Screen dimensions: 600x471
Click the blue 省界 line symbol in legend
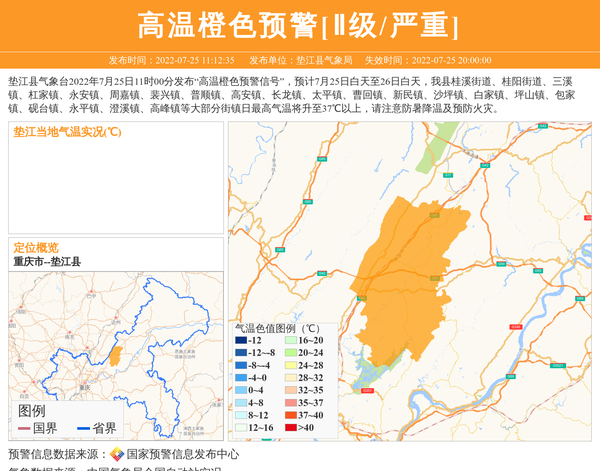83,428
